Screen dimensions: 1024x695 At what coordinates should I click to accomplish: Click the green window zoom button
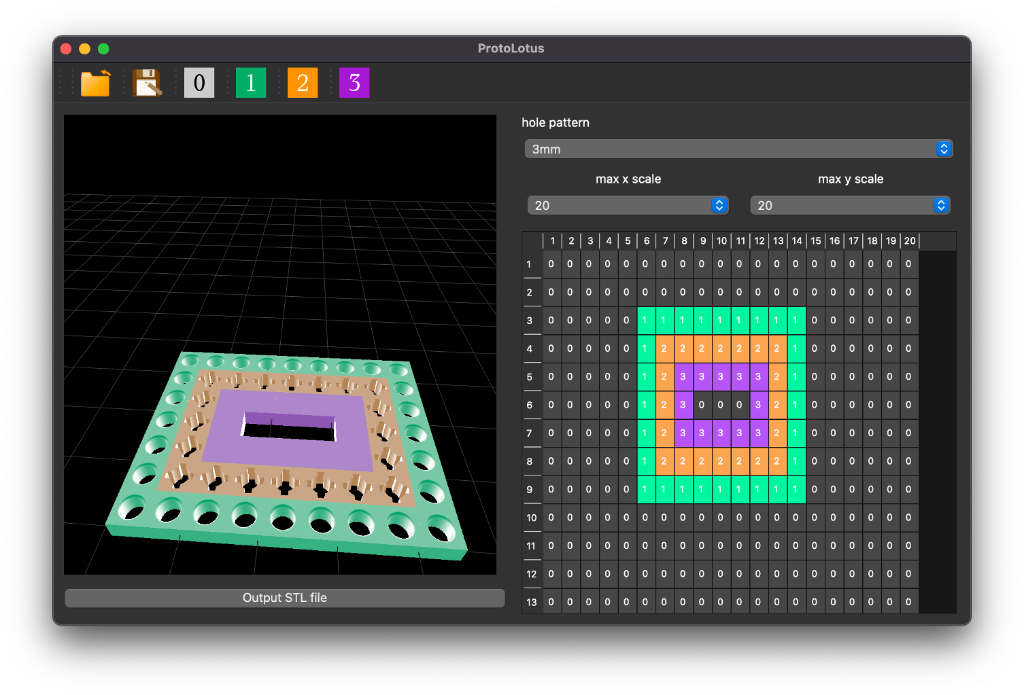point(103,49)
